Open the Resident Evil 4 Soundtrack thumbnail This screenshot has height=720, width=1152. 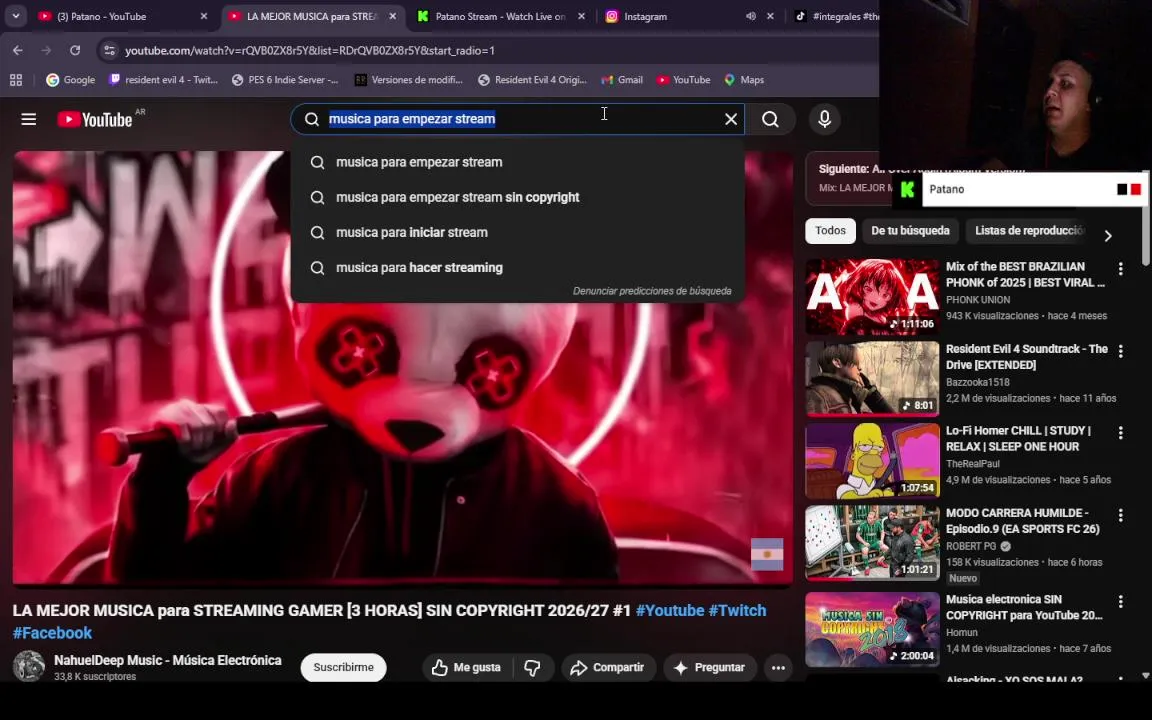(872, 379)
